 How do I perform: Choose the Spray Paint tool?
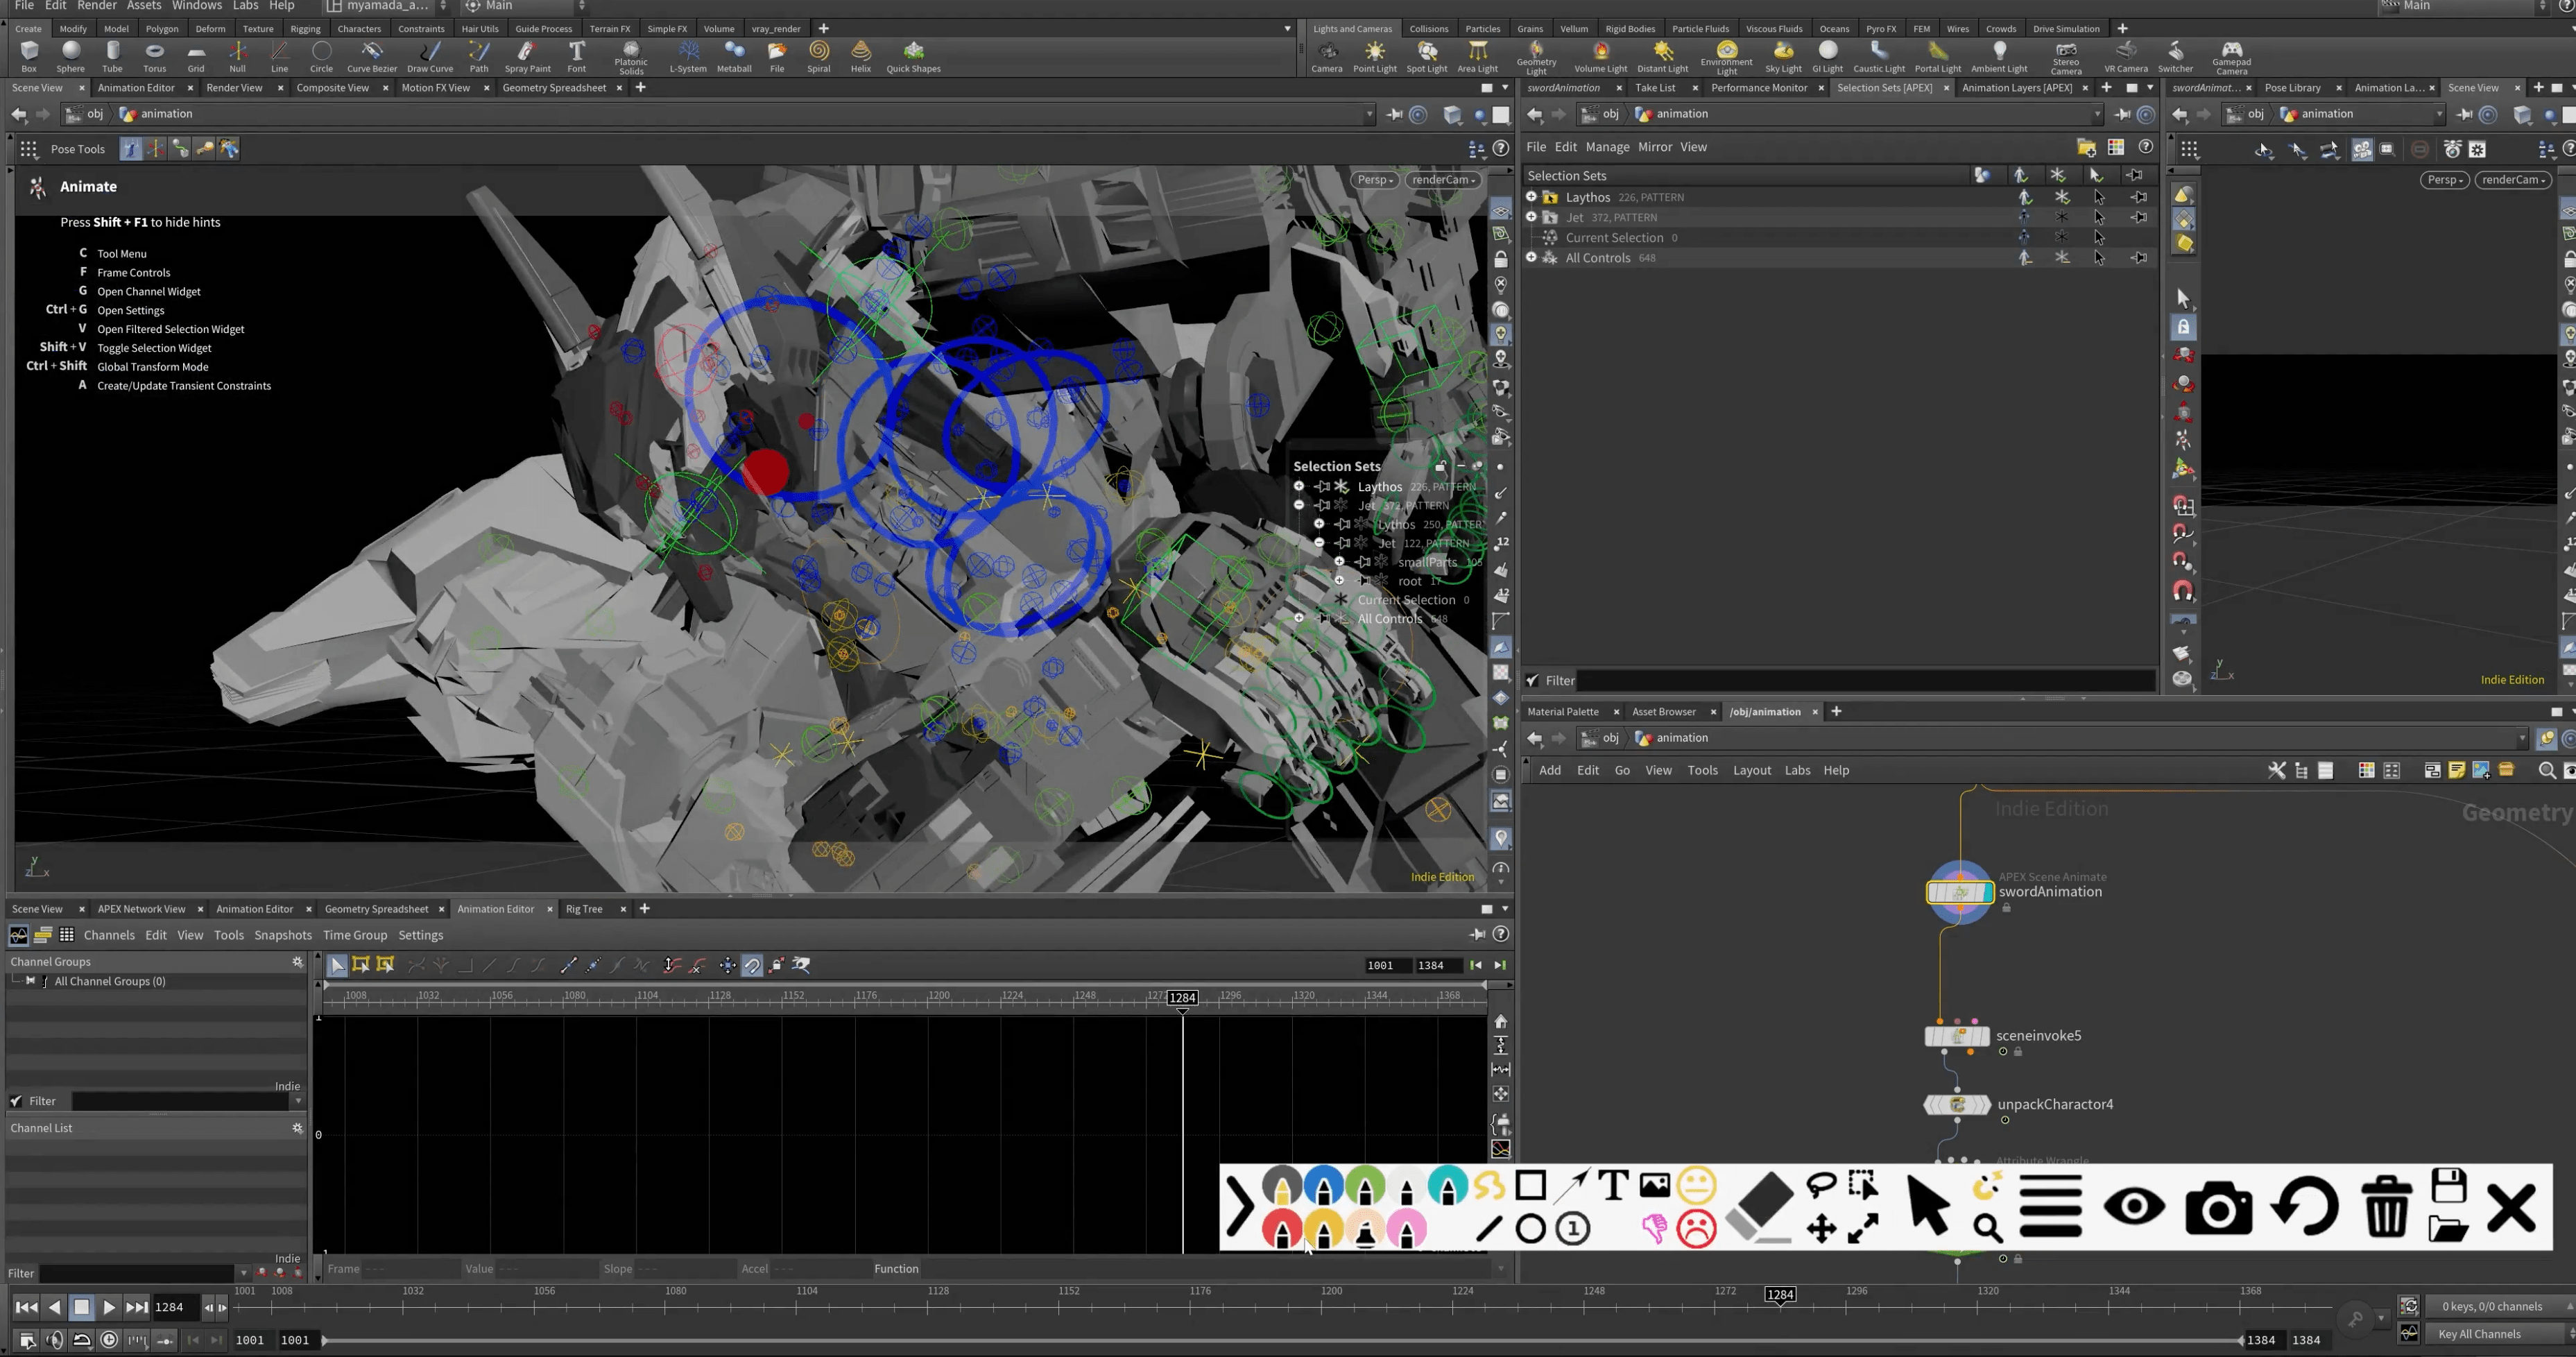click(527, 56)
